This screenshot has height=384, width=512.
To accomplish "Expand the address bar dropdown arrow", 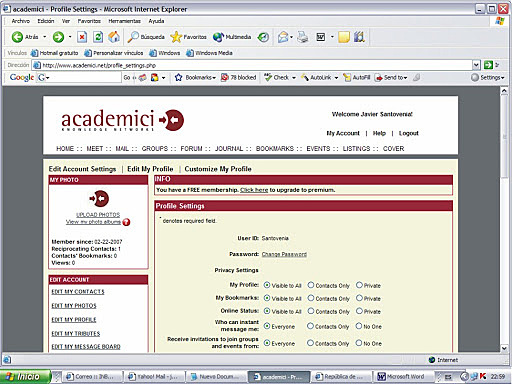I will (x=476, y=65).
